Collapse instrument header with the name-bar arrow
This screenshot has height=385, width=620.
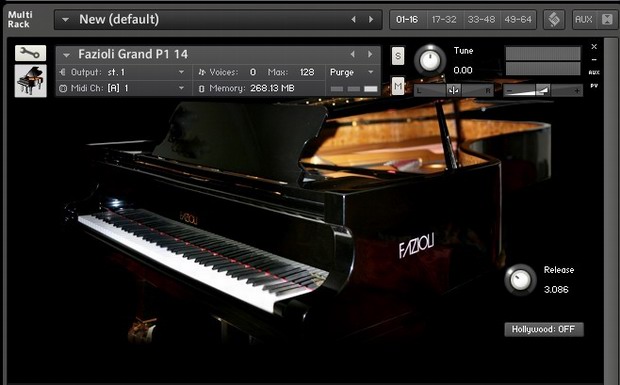(x=66, y=55)
